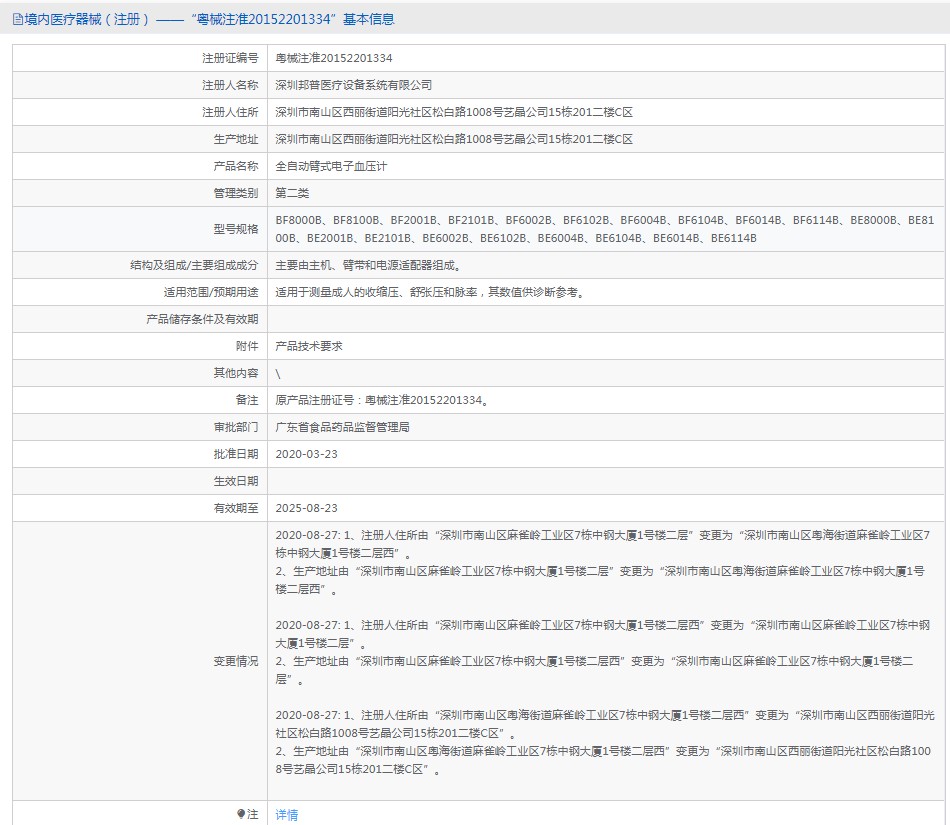950x825 pixels.
Task: Click the 注册人住所 address value
Action: (454, 112)
